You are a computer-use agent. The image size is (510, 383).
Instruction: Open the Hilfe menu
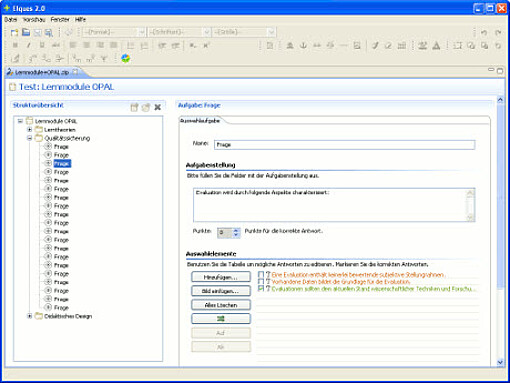pyautogui.click(x=80, y=20)
